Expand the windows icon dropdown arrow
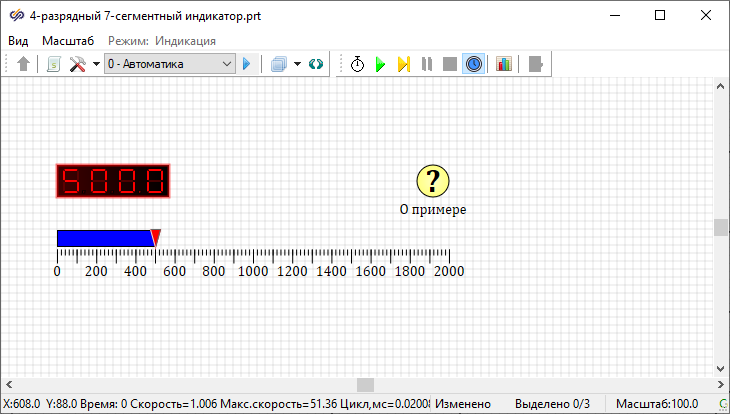Image resolution: width=730 pixels, height=414 pixels. [297, 64]
